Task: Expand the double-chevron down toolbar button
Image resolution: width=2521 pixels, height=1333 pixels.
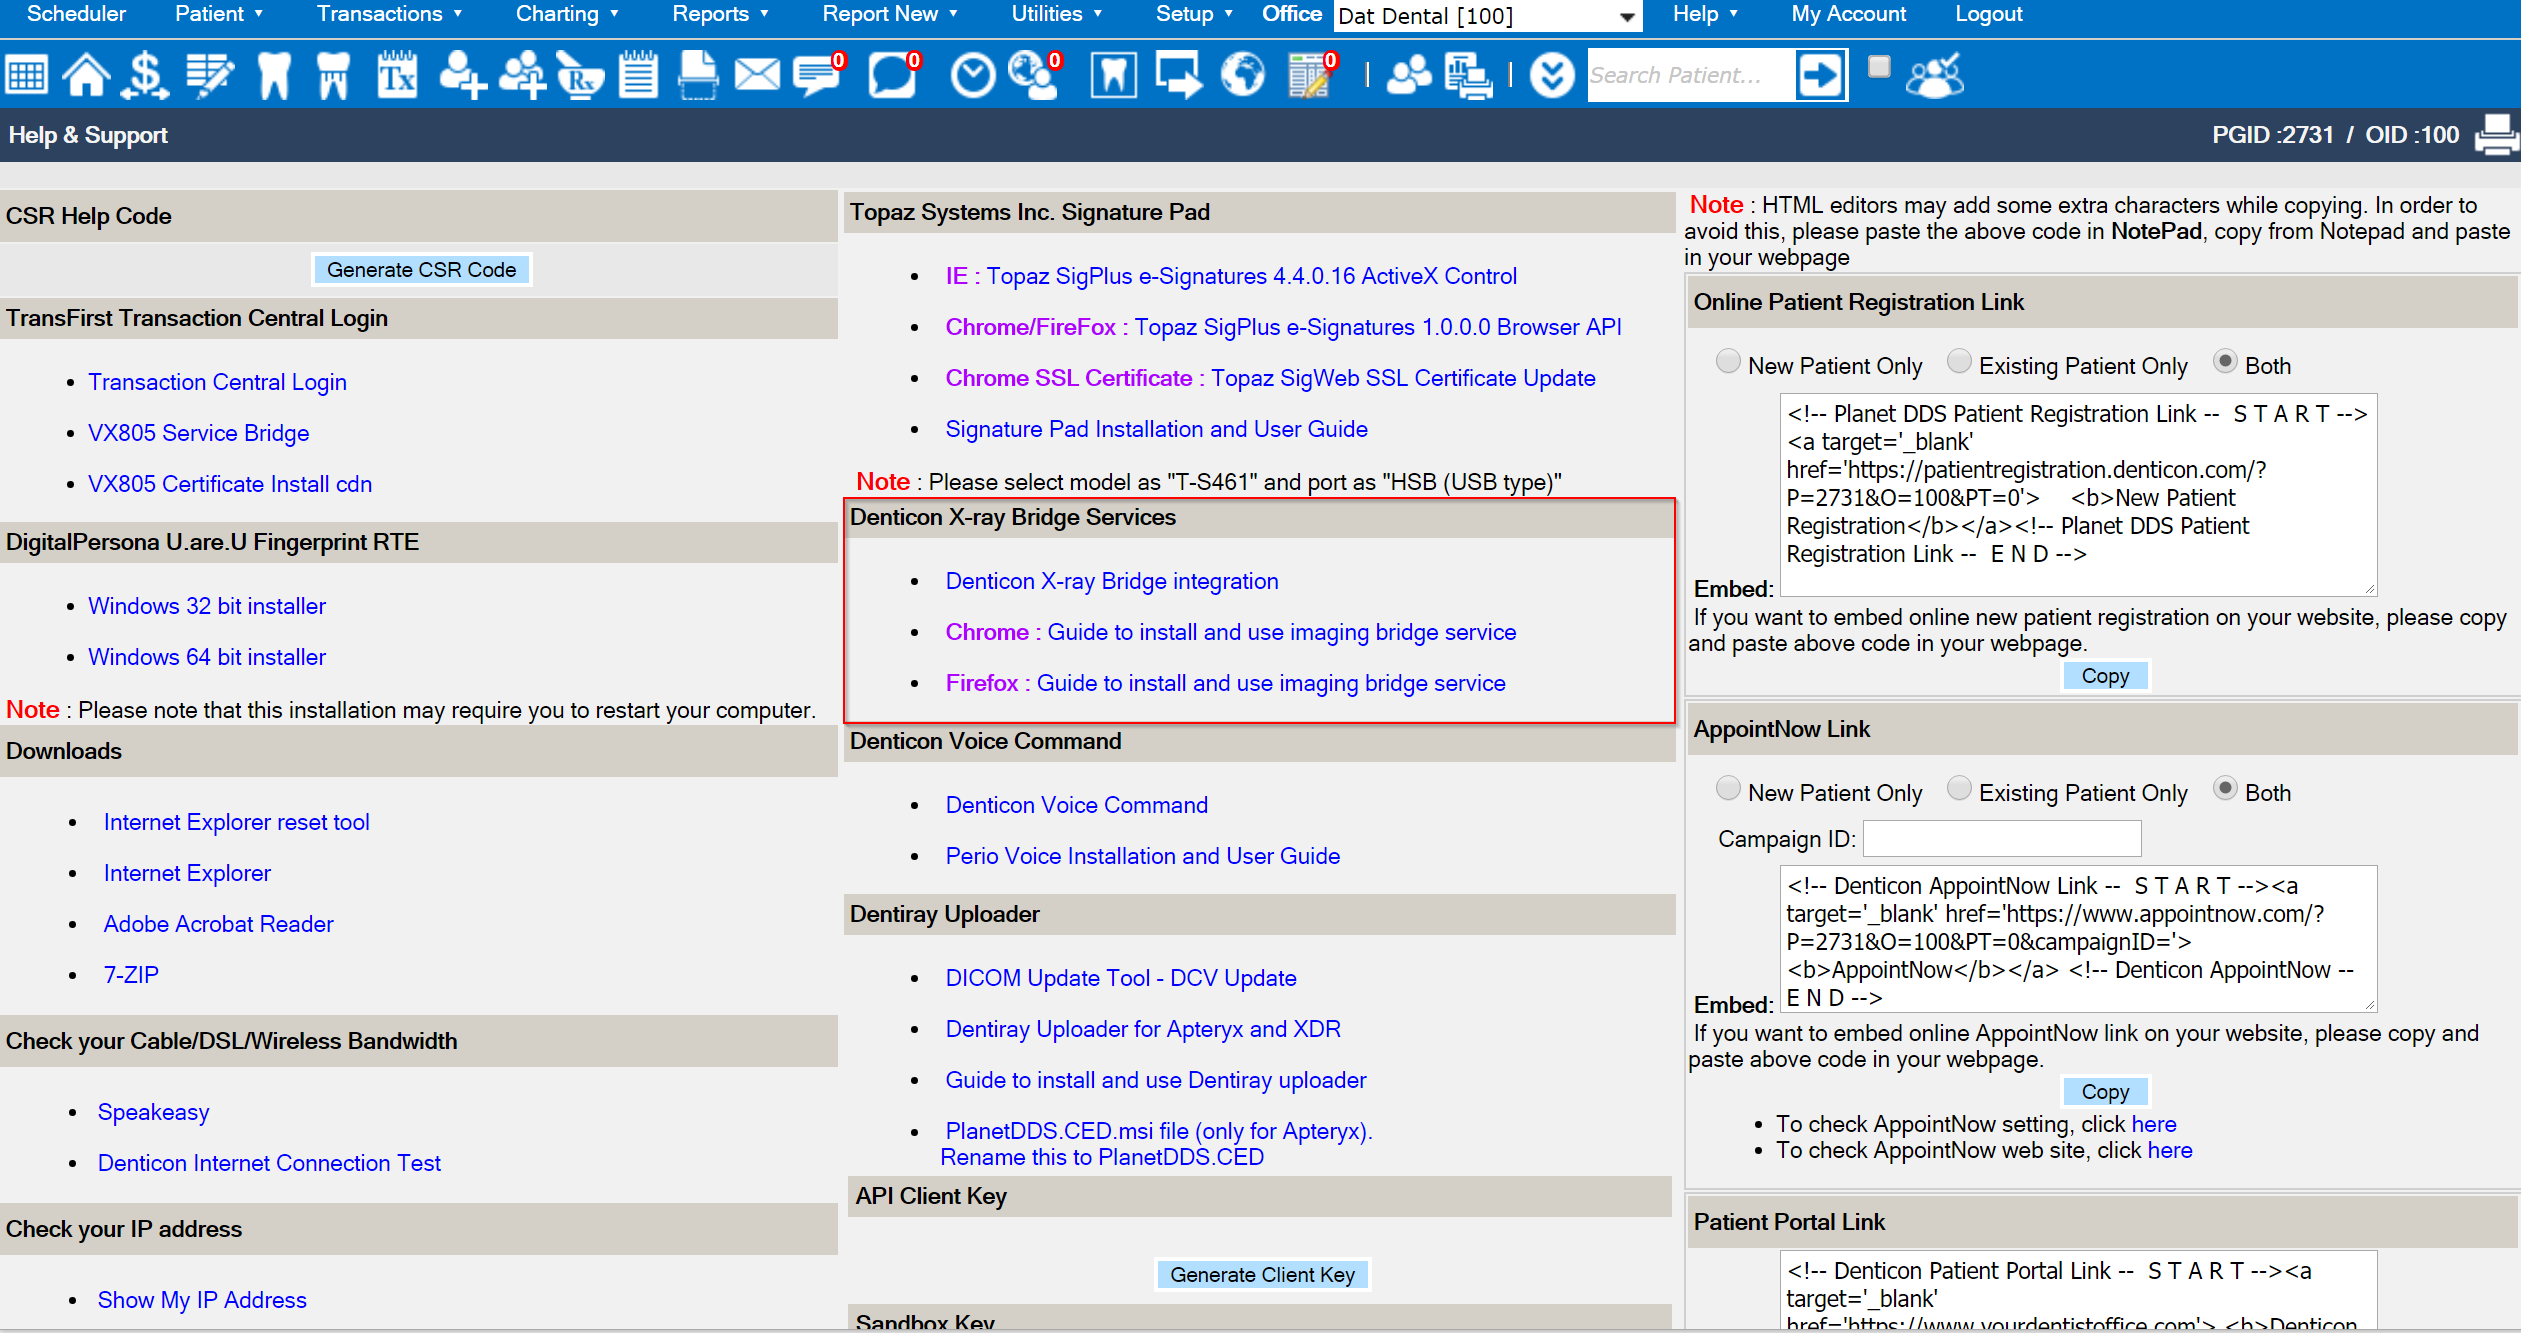Action: [x=1551, y=76]
